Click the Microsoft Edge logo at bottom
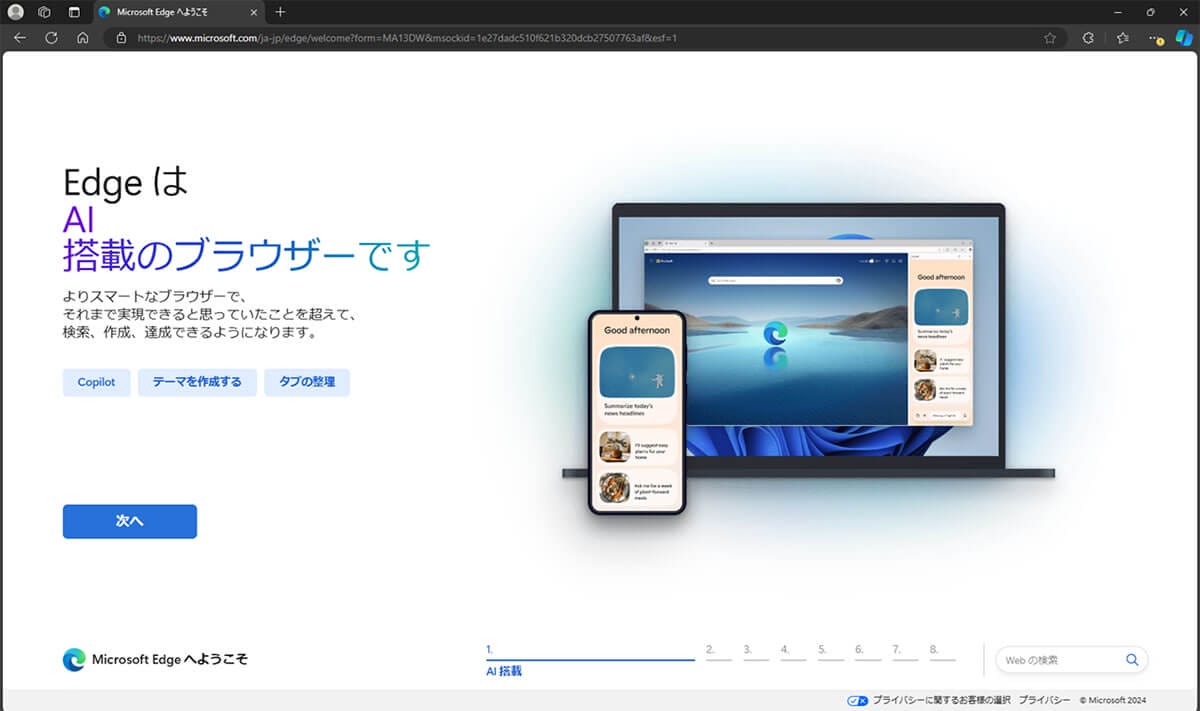 (74, 659)
